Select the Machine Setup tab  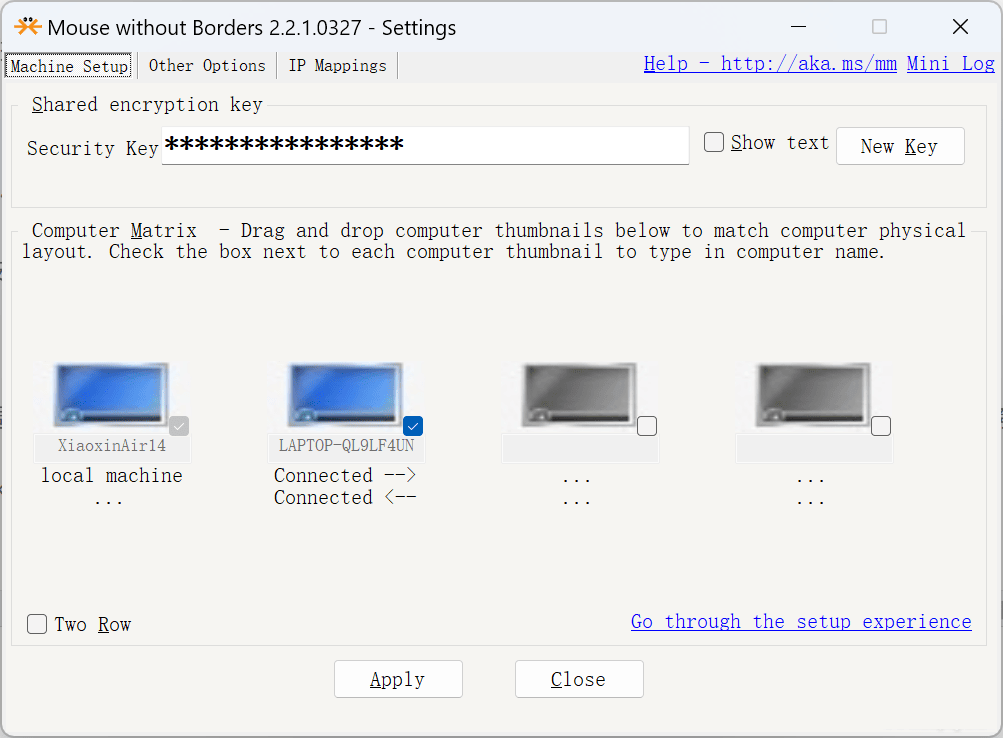[x=69, y=66]
